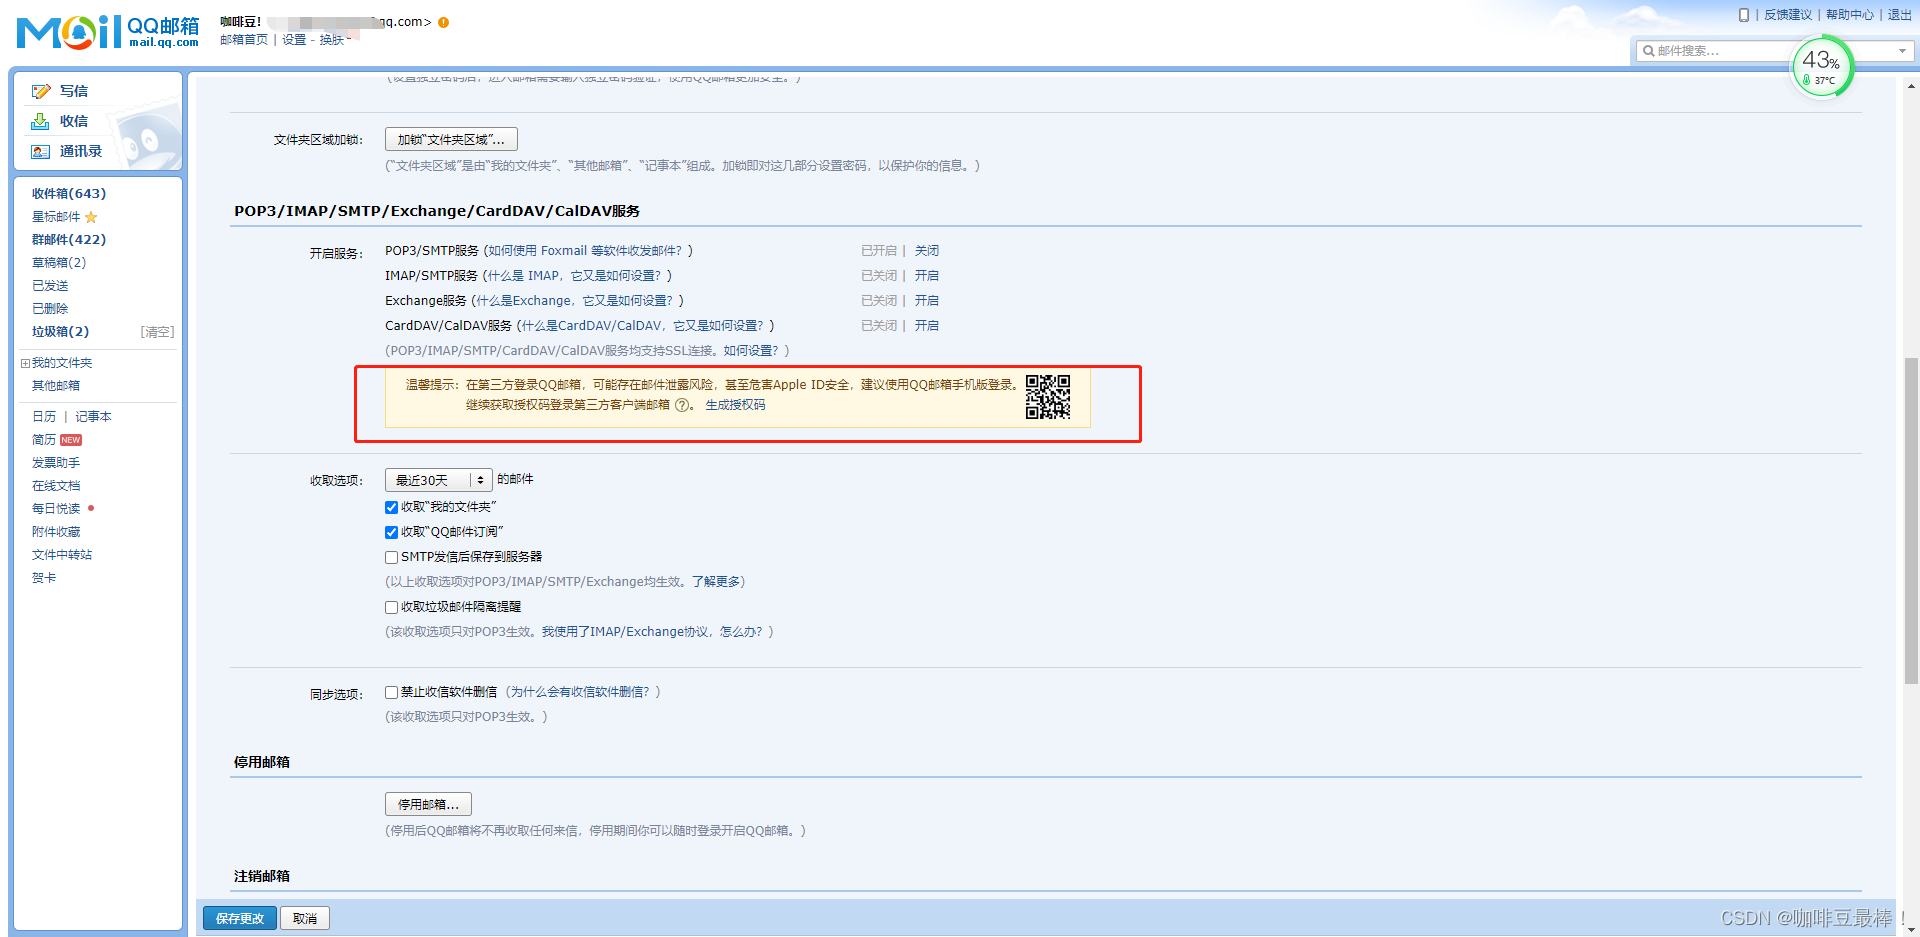This screenshot has height=937, width=1920.
Task: Click 取消 button
Action: pos(305,918)
